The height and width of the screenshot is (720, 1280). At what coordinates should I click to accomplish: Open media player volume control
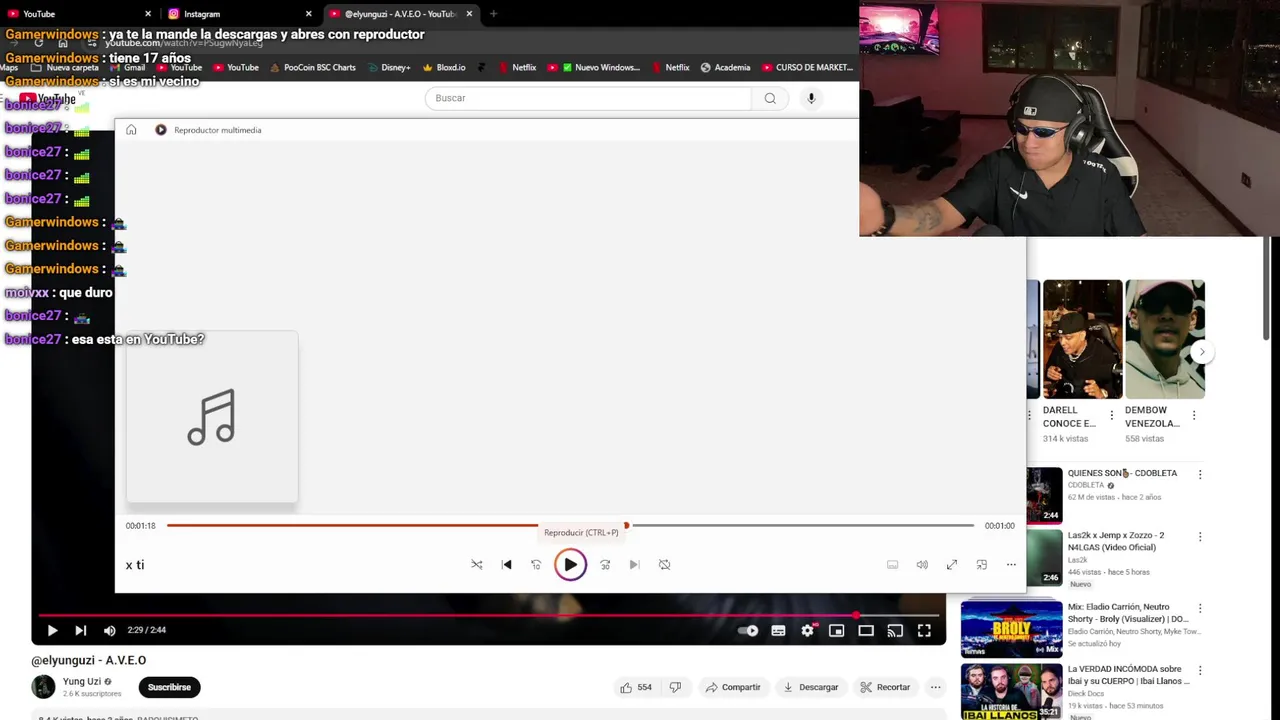pyautogui.click(x=922, y=565)
